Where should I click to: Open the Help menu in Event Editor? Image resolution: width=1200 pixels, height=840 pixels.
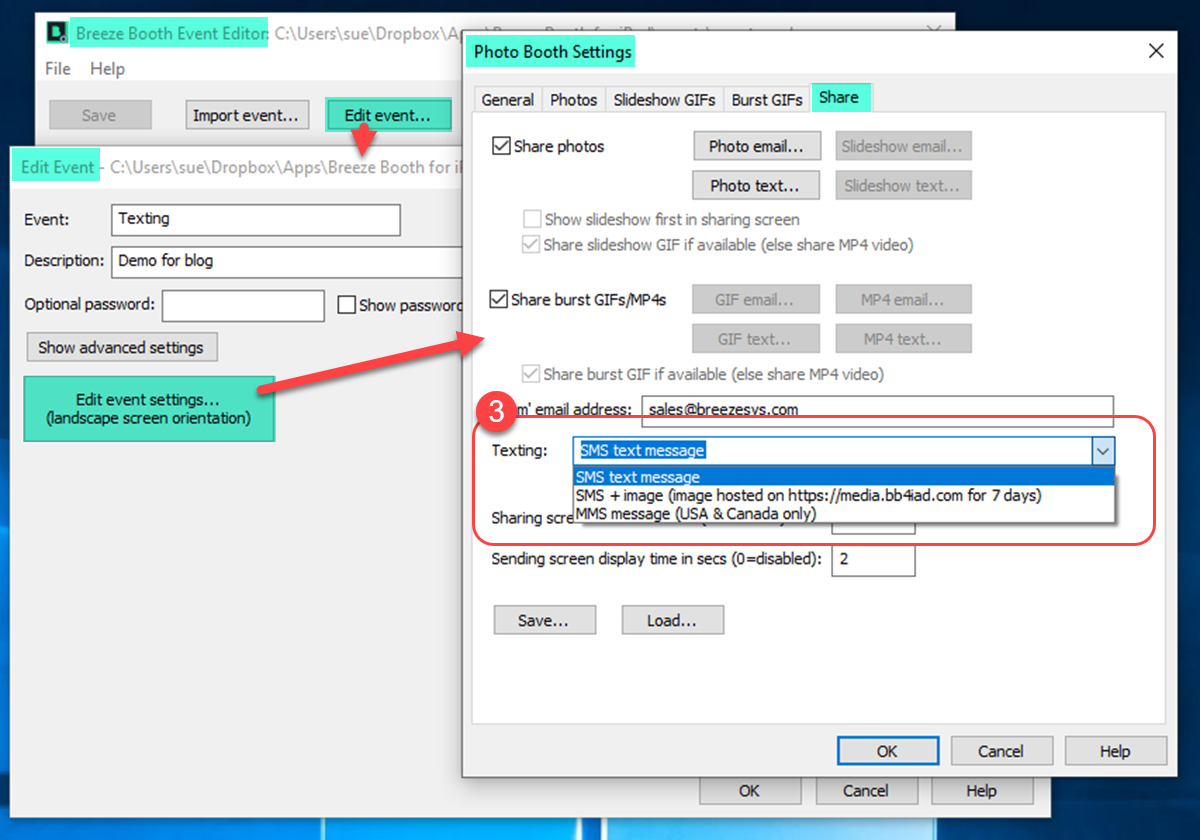(107, 69)
